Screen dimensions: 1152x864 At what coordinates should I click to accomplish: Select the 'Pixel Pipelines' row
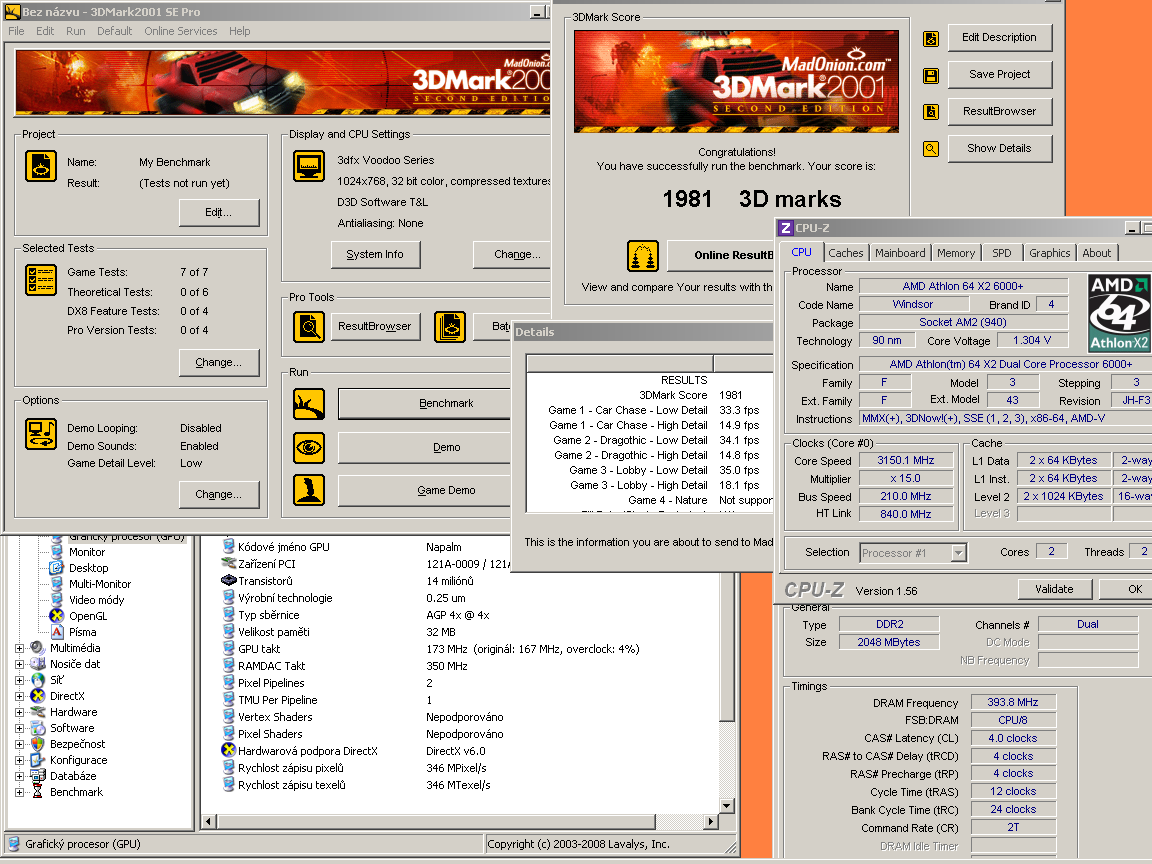coord(327,683)
